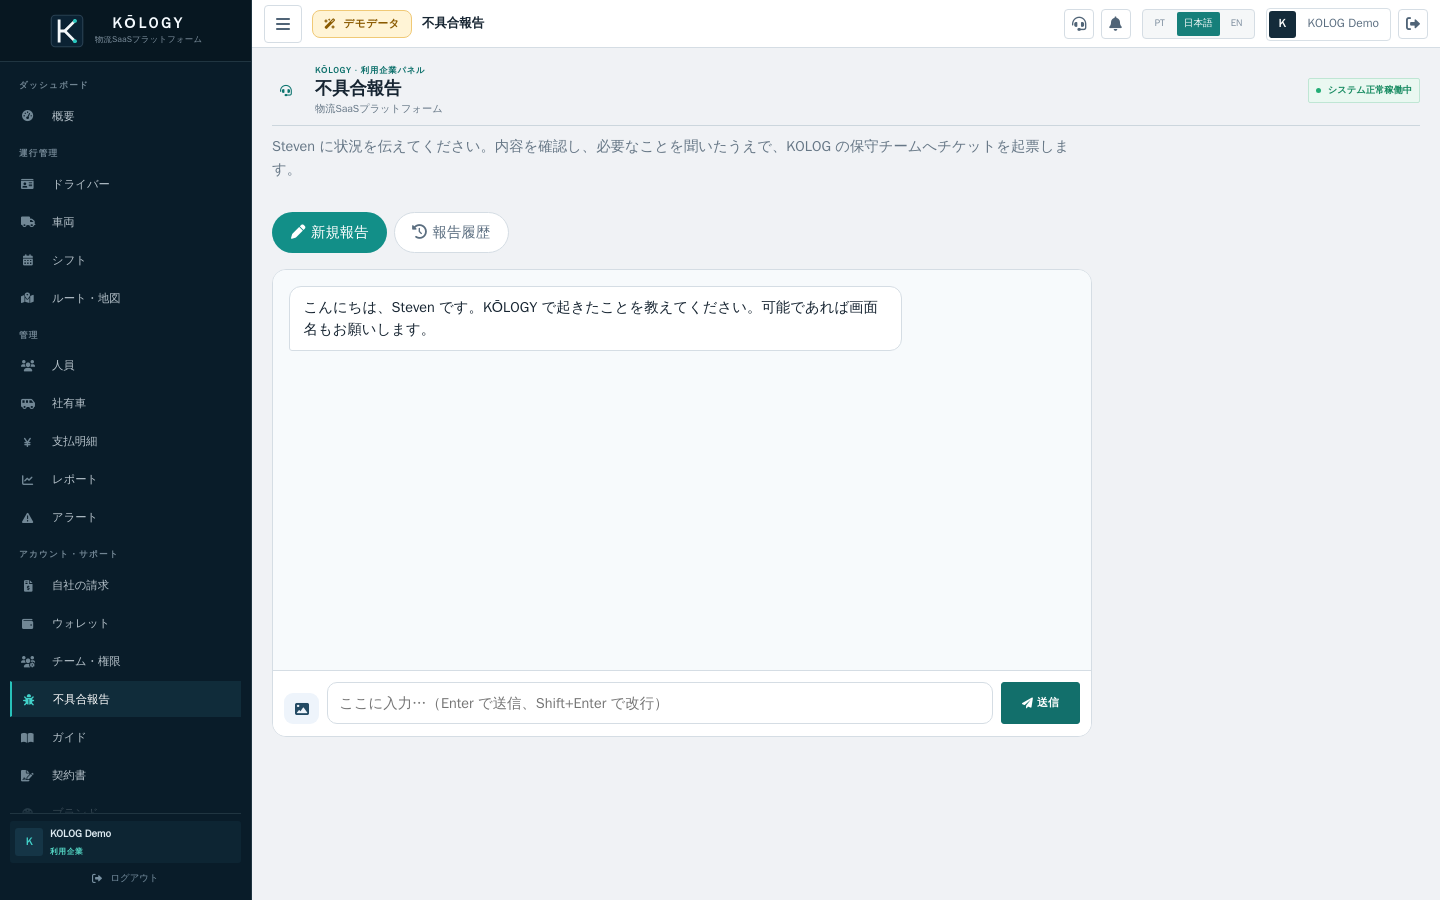Click the 概要 dashboard icon in the sidebar
This screenshot has width=1440, height=900.
point(28,116)
